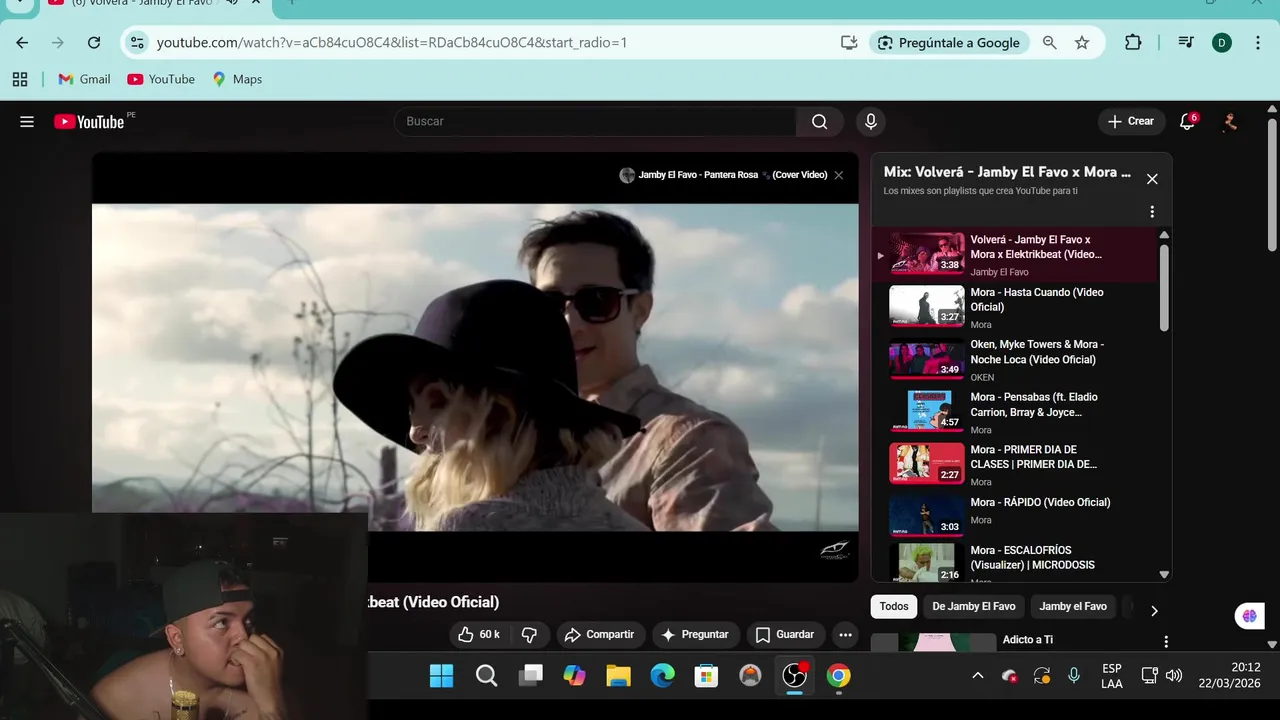The width and height of the screenshot is (1280, 720).
Task: Show more chips with the right chevron
Action: 1154,610
